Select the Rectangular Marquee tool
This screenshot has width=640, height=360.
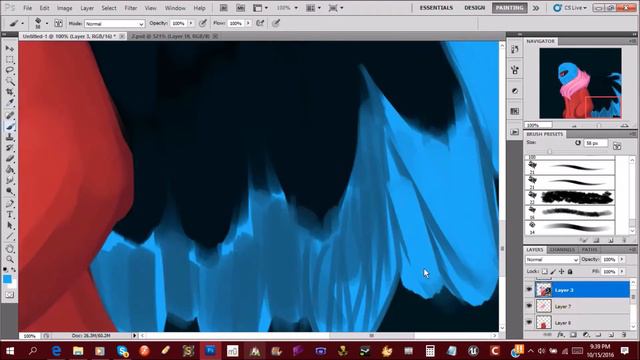pyautogui.click(x=9, y=60)
